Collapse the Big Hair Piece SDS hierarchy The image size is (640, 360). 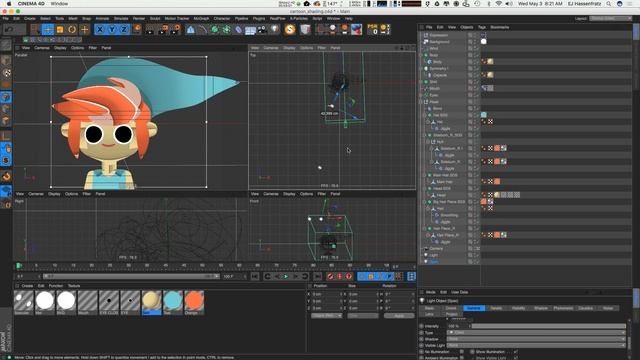point(425,202)
